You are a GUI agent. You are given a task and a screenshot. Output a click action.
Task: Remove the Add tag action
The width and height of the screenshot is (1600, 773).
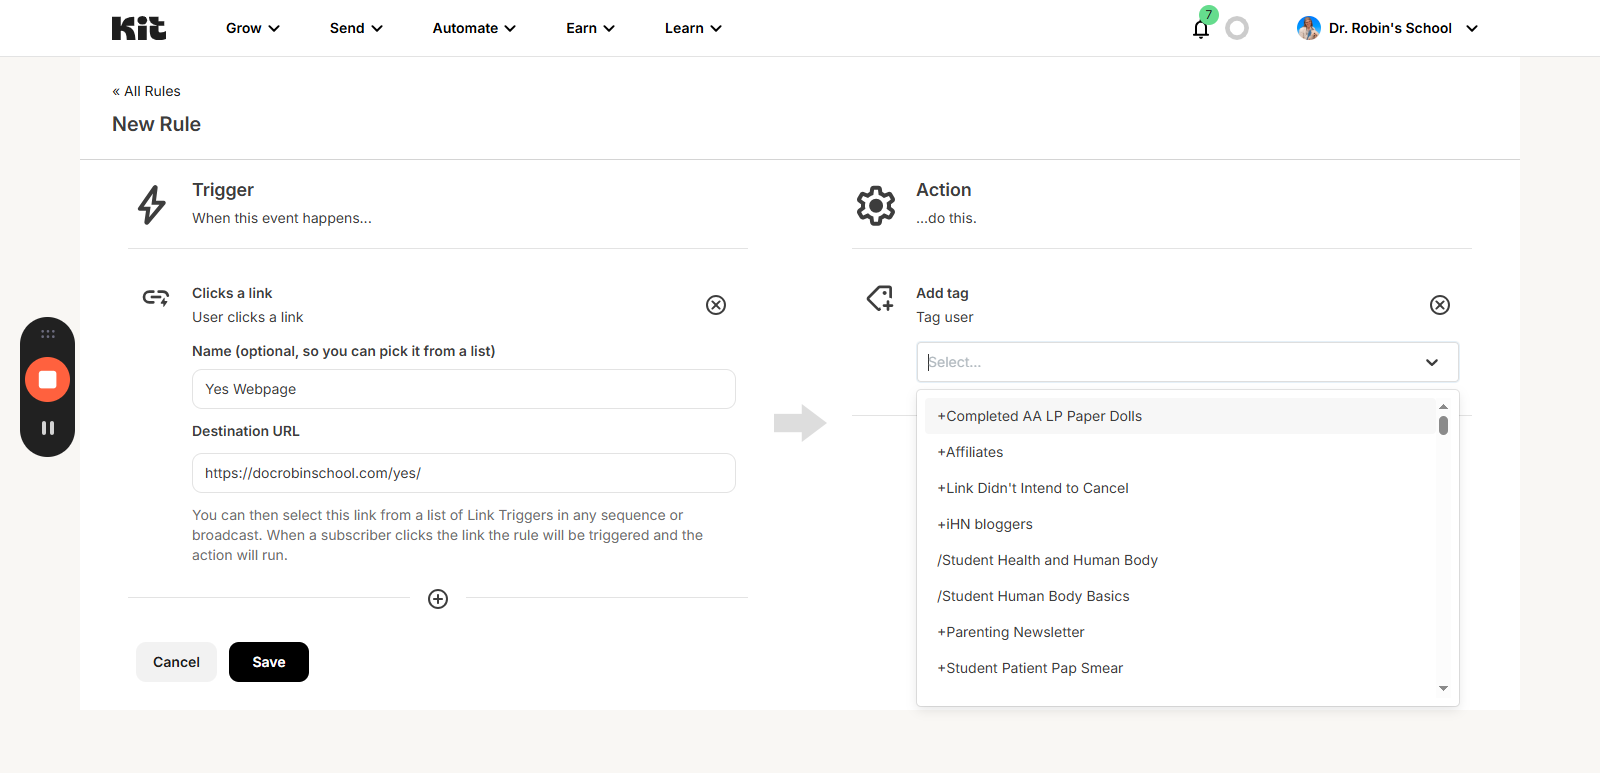(x=1439, y=305)
